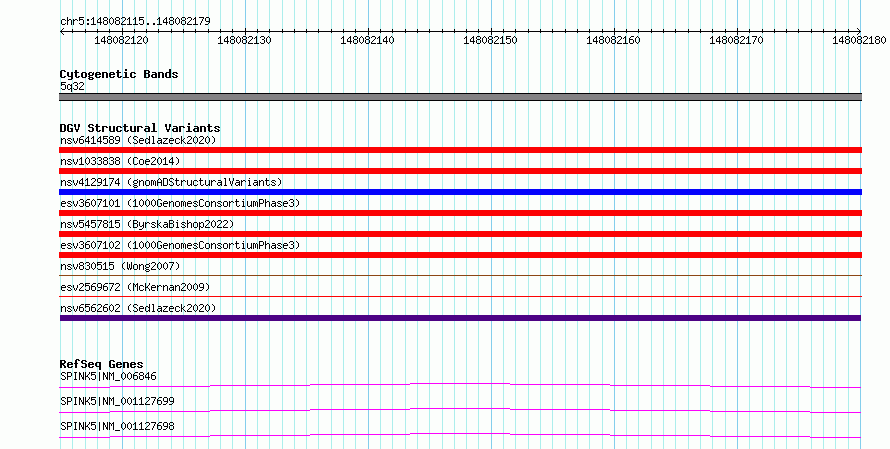This screenshot has width=890, height=449.
Task: Open SPINK5|NM_001127699 transcript label
Action: pyautogui.click(x=117, y=401)
